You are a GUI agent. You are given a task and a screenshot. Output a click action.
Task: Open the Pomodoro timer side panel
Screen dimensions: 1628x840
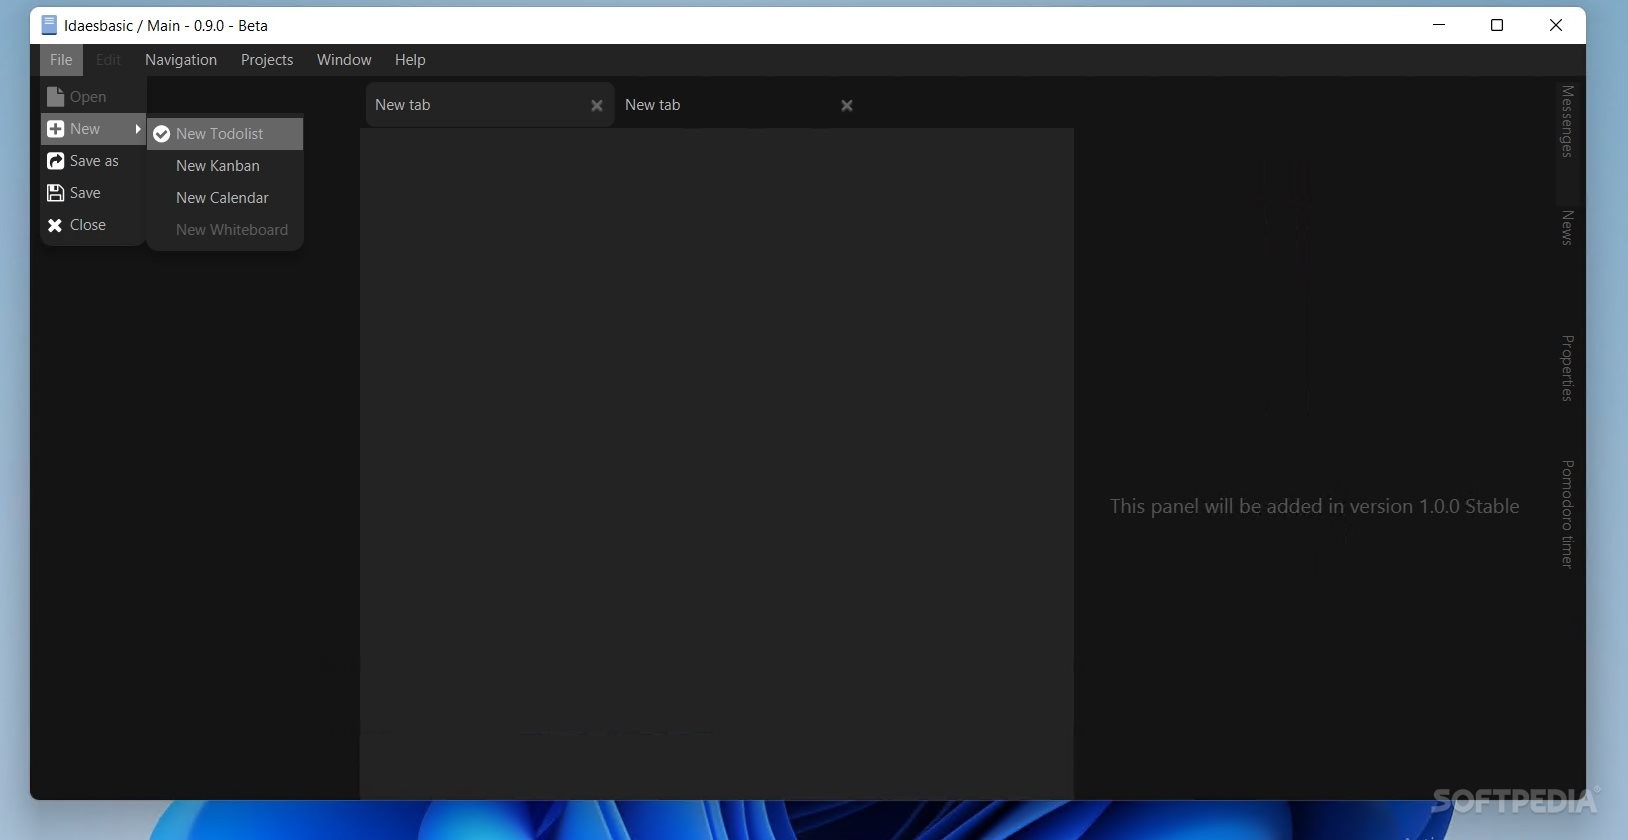[1568, 514]
